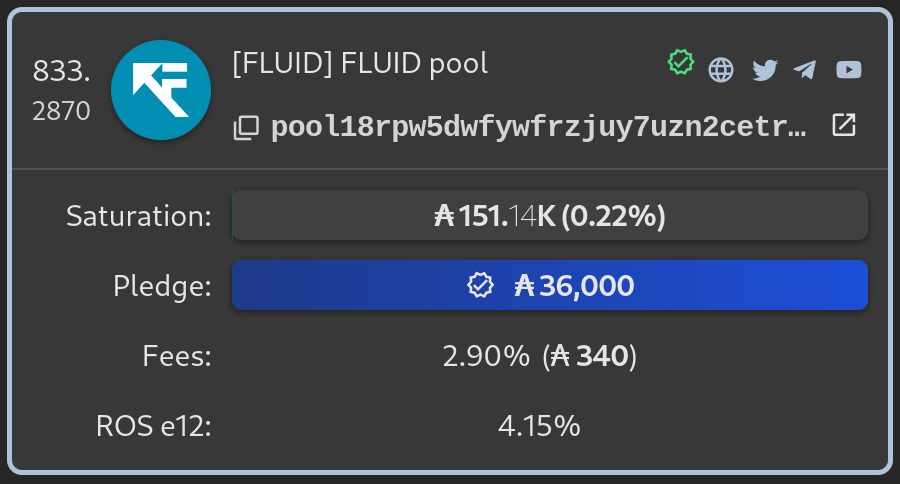900x484 pixels.
Task: Click the green verified badge icon
Action: [x=681, y=62]
